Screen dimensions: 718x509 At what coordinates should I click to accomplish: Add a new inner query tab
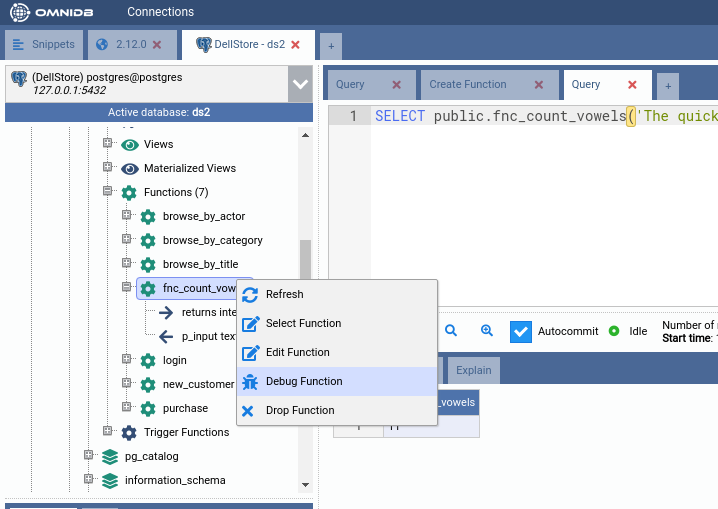668,86
